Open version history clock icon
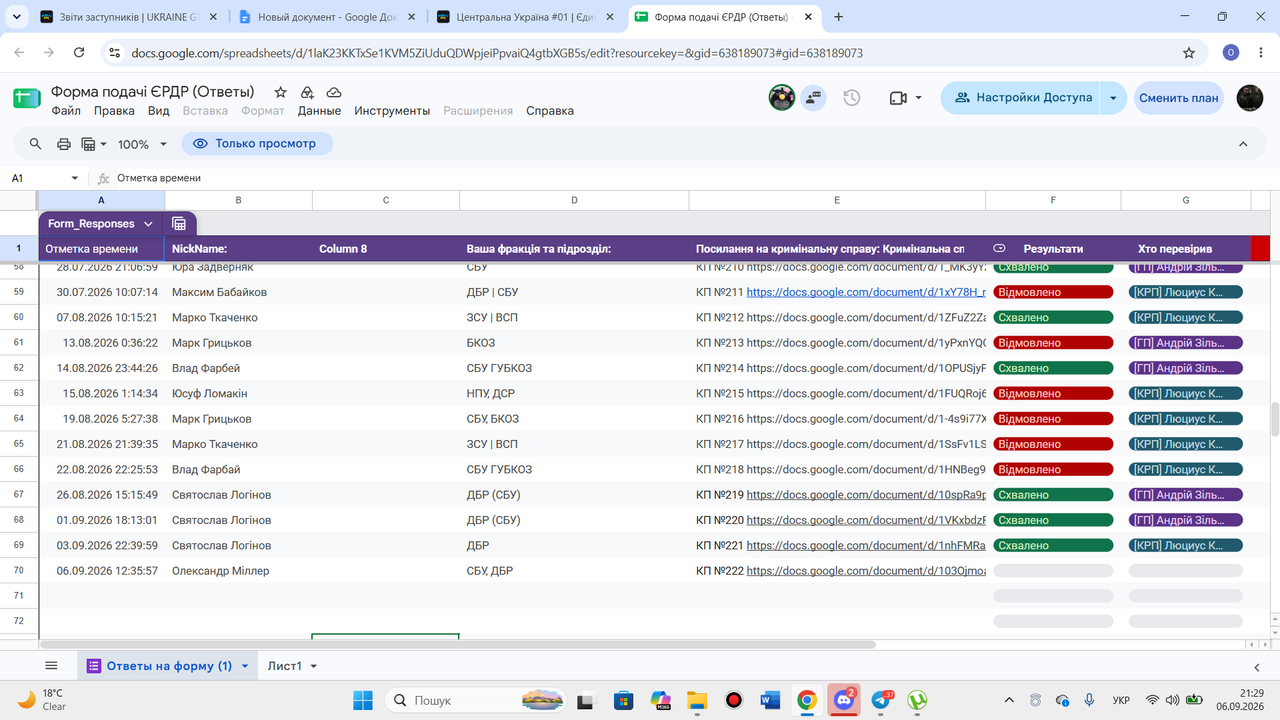The image size is (1280, 720). pos(852,98)
